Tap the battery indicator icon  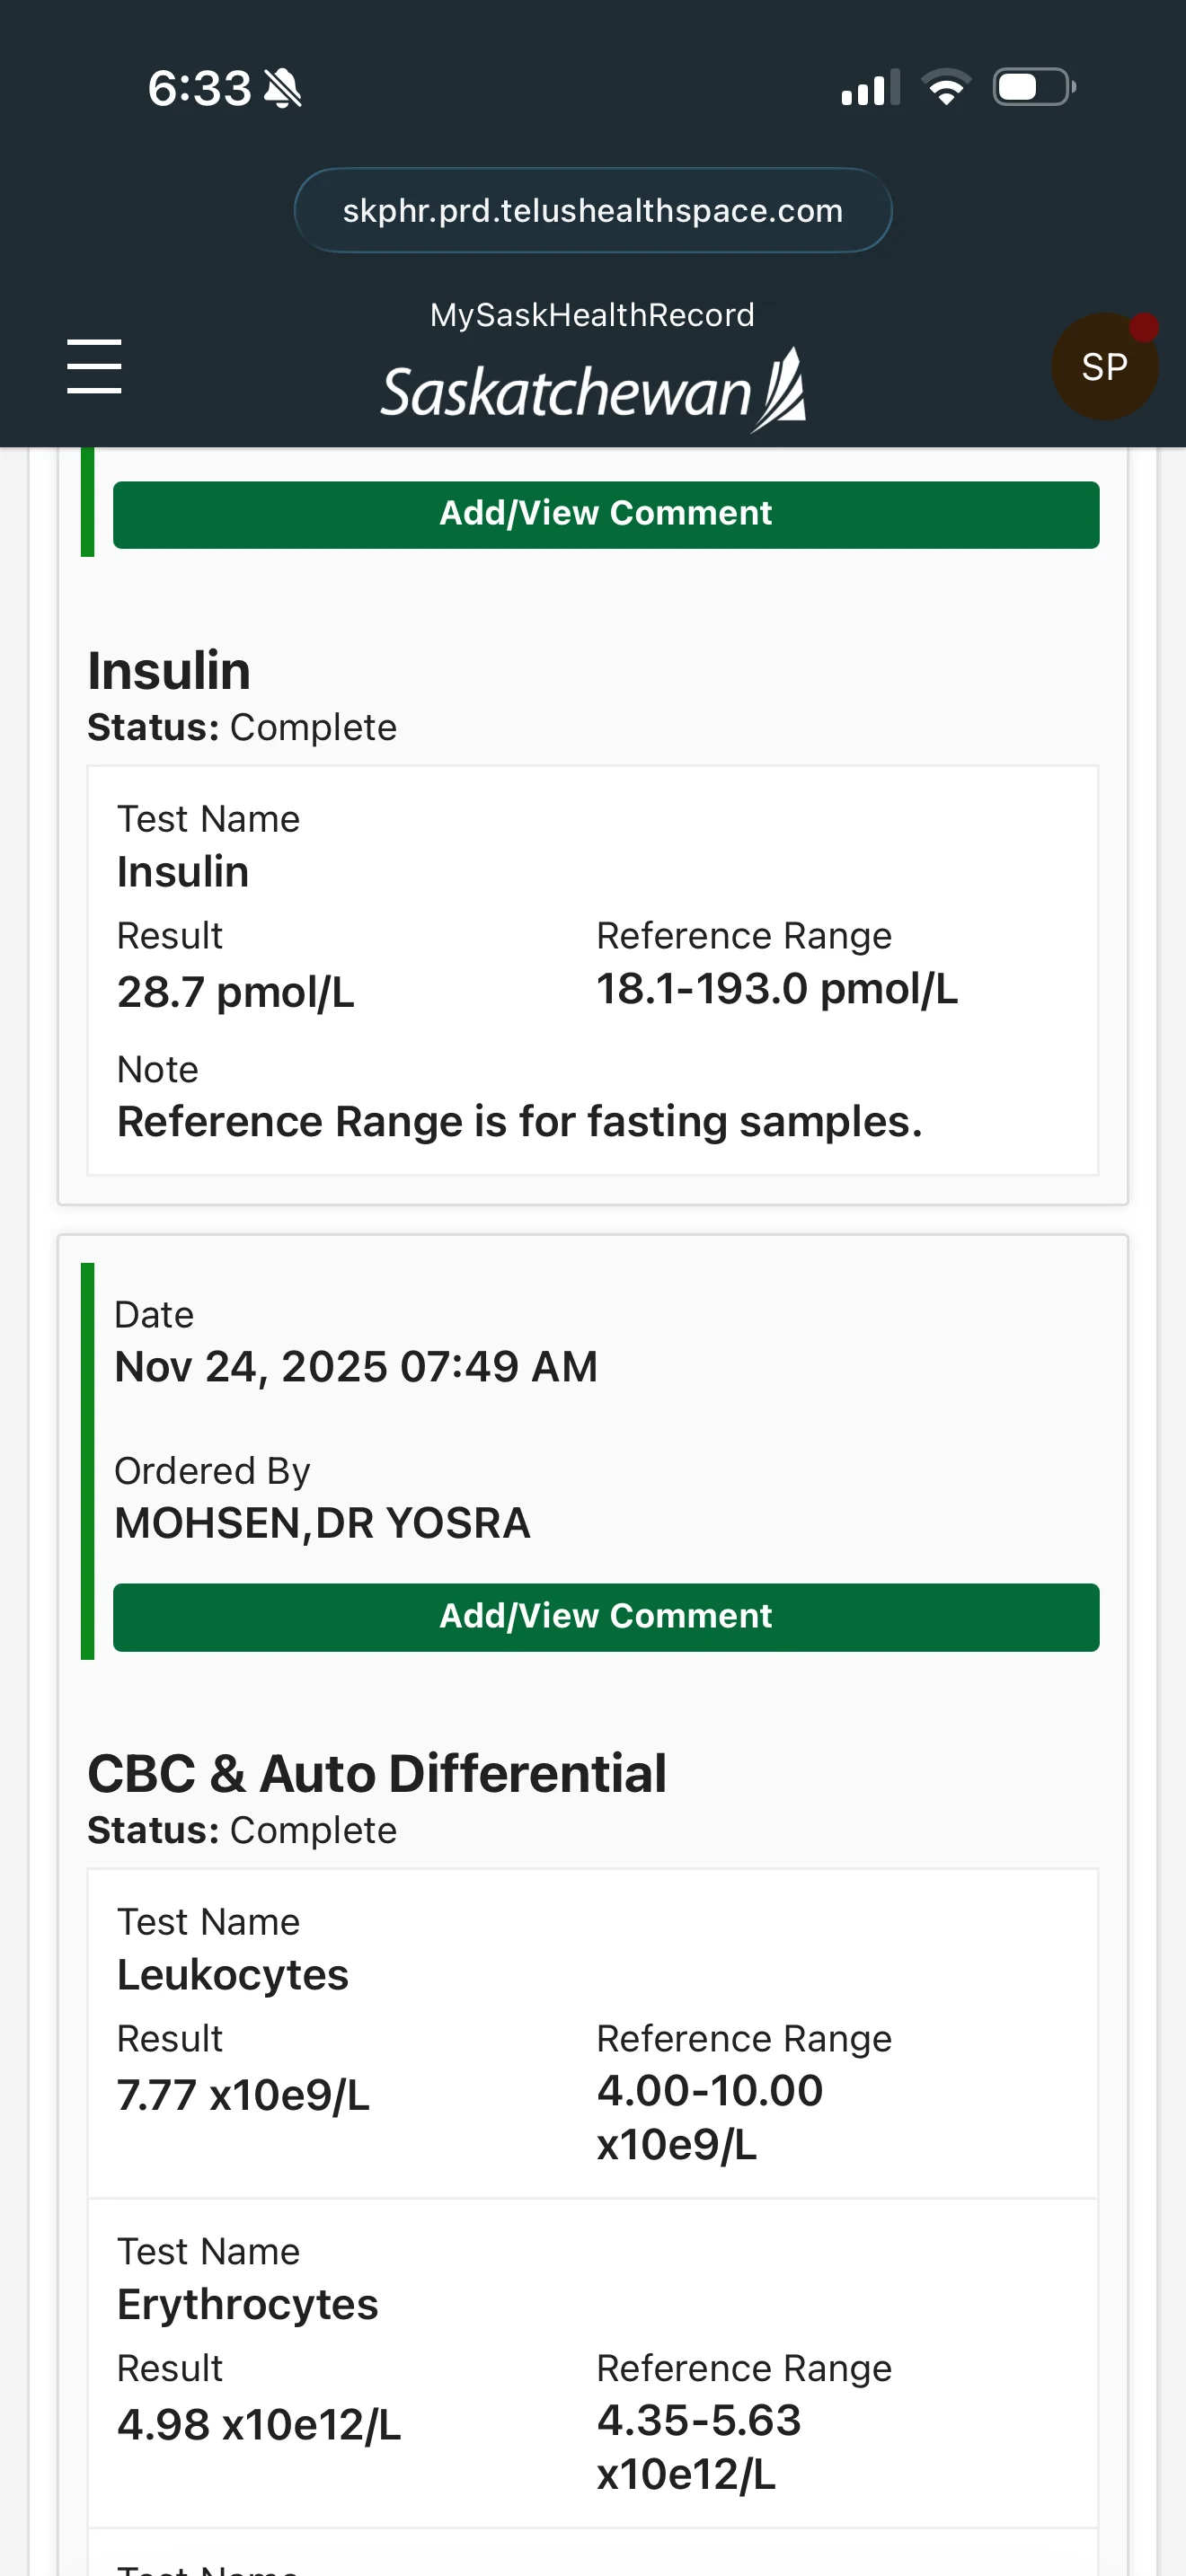coord(1034,87)
